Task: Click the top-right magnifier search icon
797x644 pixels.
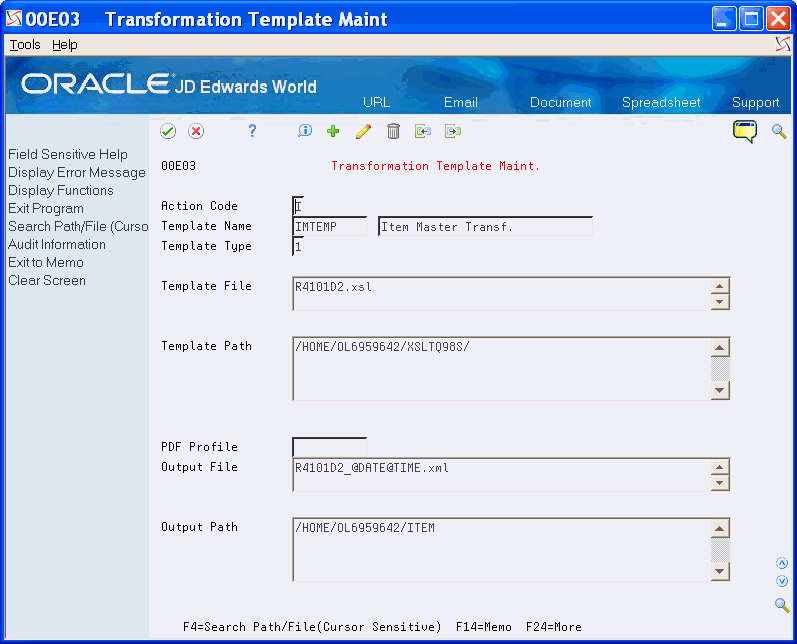Action: click(779, 131)
